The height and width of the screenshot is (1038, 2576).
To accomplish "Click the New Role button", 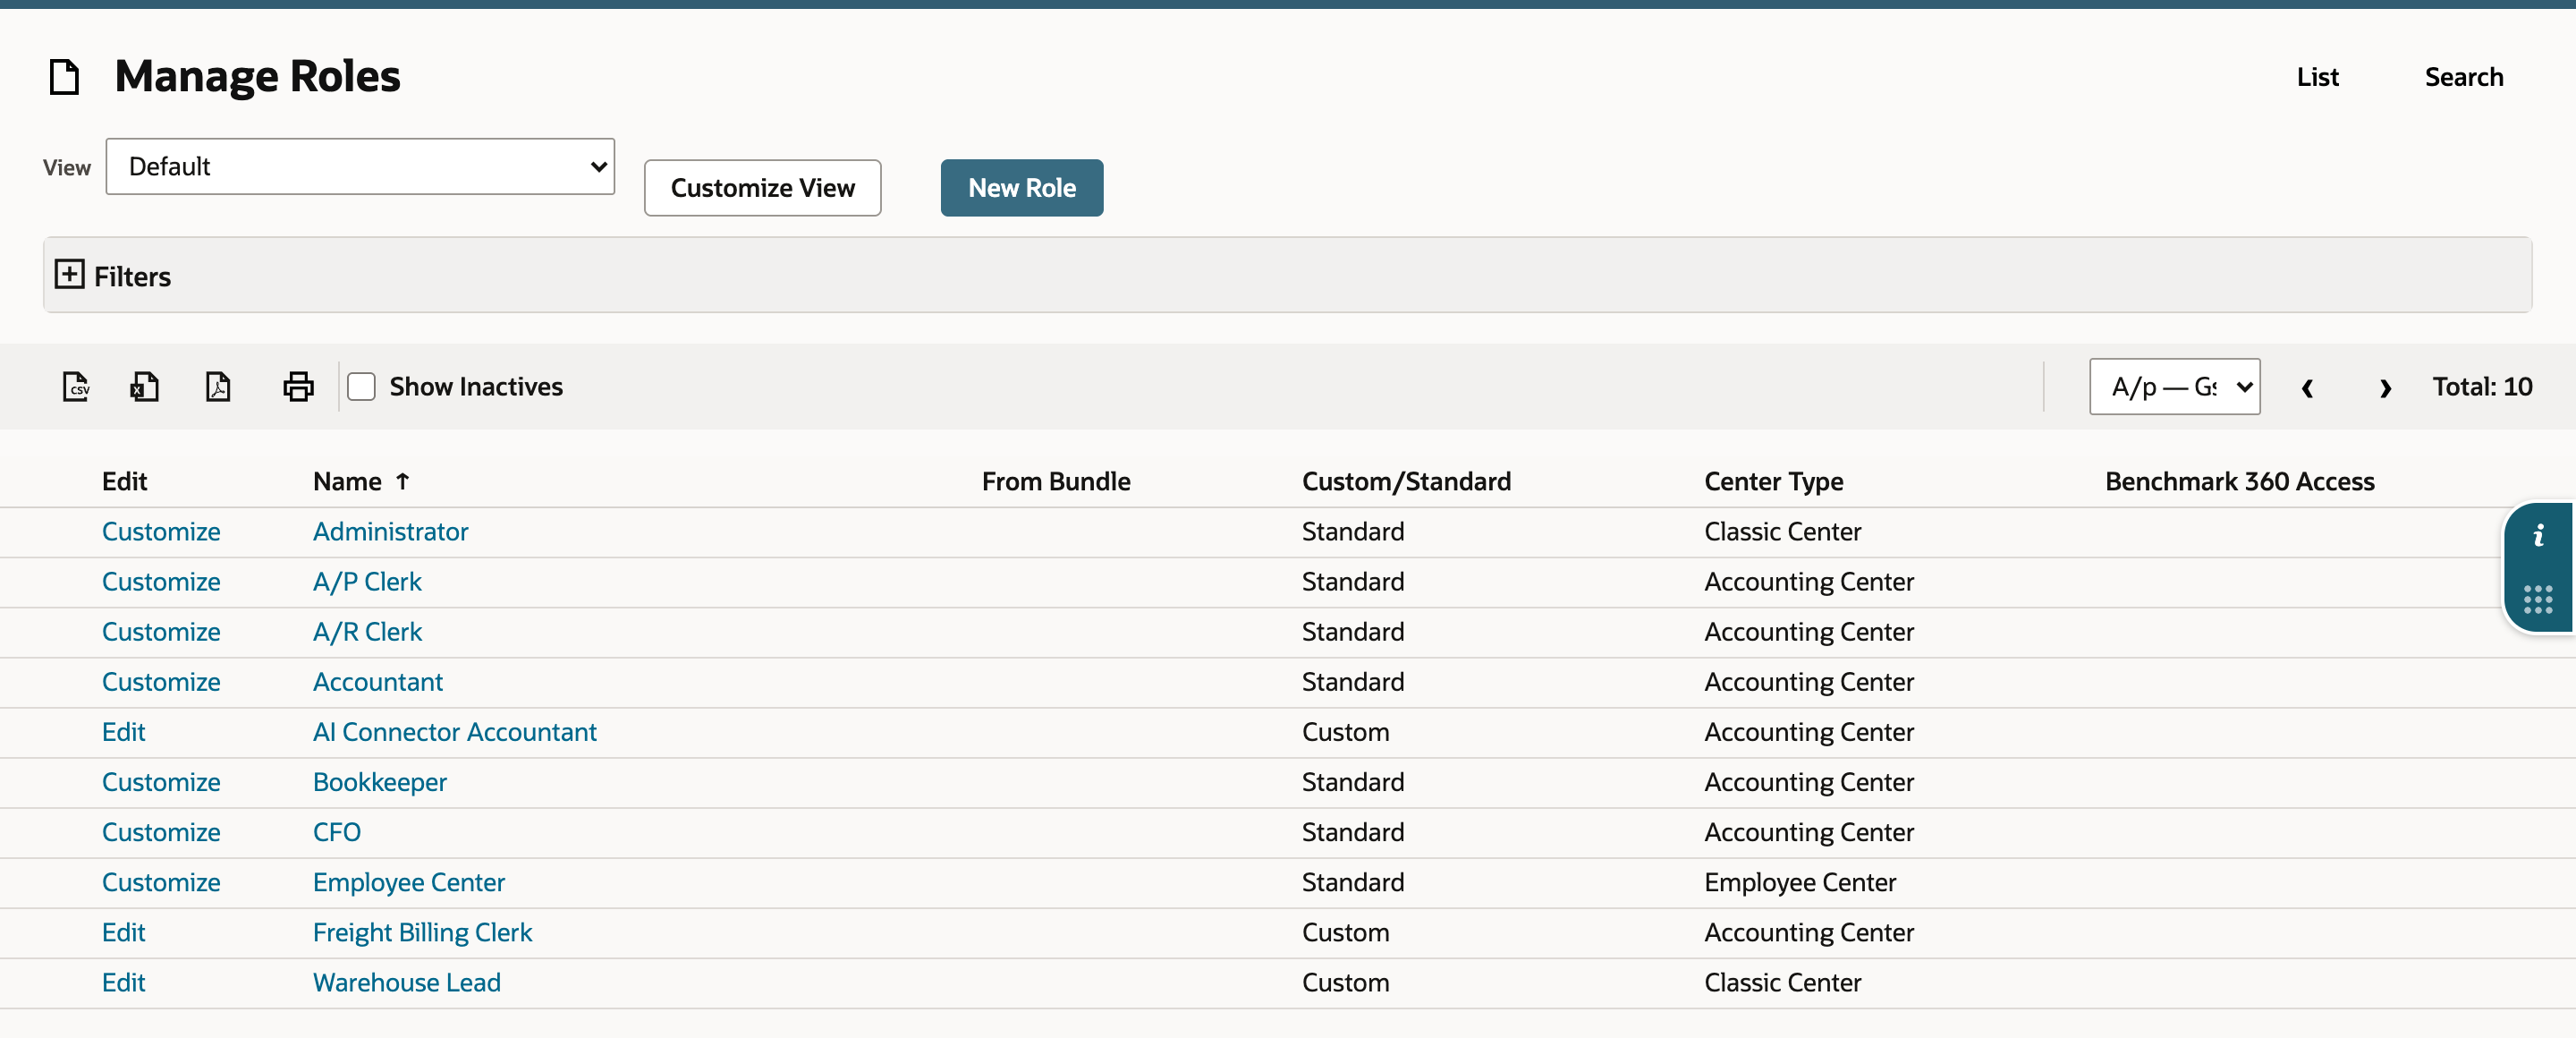I will (x=1021, y=188).
